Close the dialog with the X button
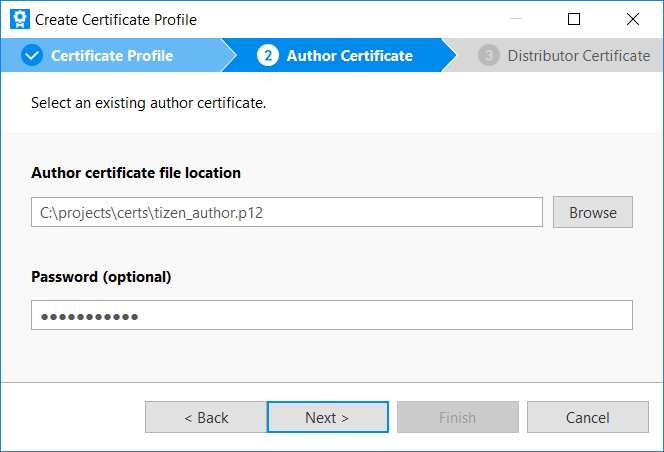The height and width of the screenshot is (452, 664). click(633, 19)
